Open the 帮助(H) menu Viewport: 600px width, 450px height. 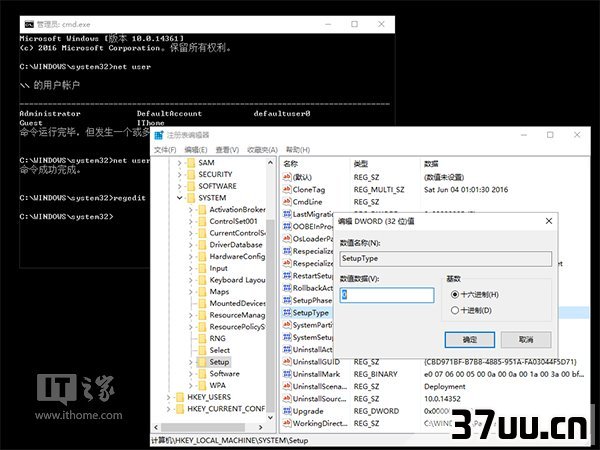298,150
